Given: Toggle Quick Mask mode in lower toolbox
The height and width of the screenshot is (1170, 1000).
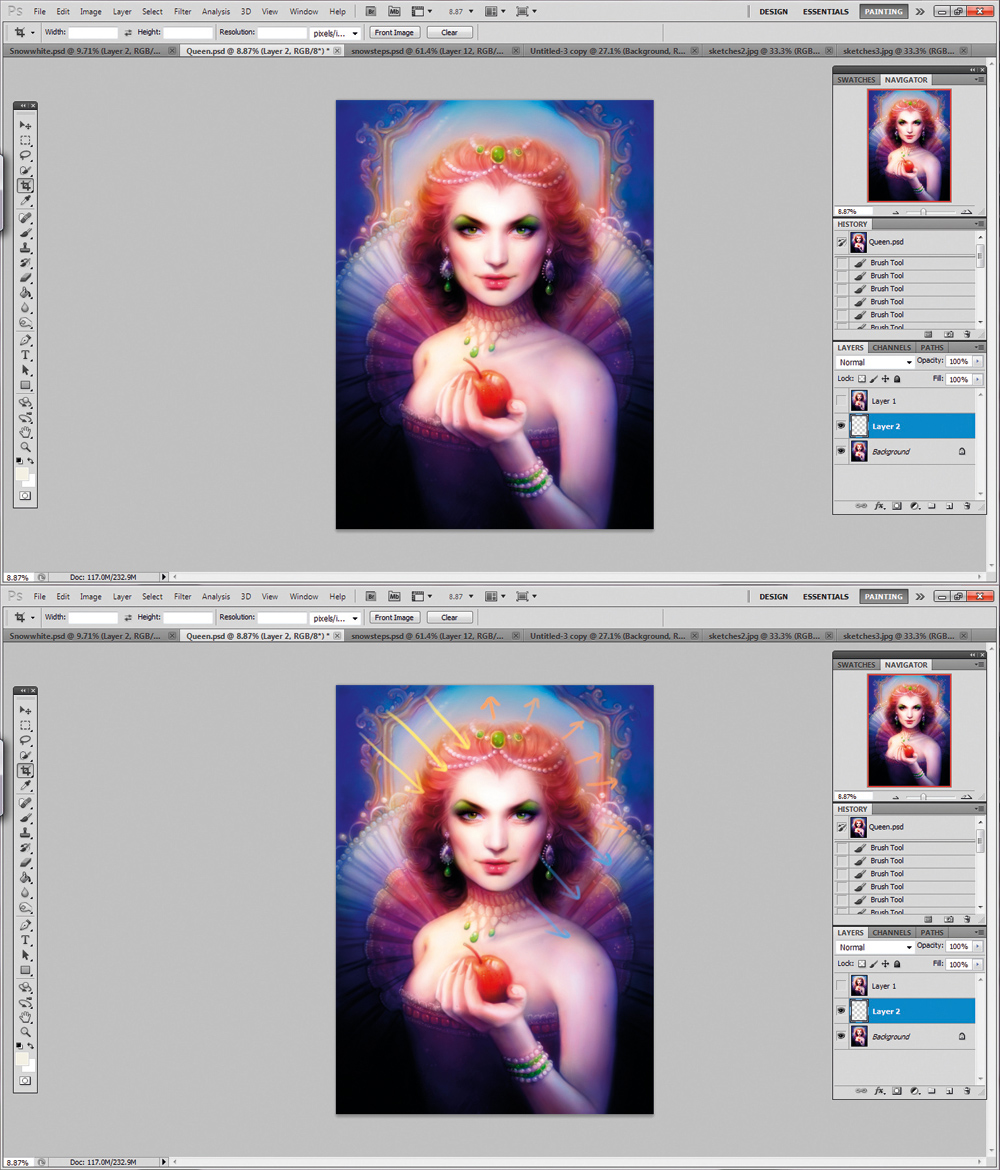Looking at the screenshot, I should pyautogui.click(x=25, y=1080).
